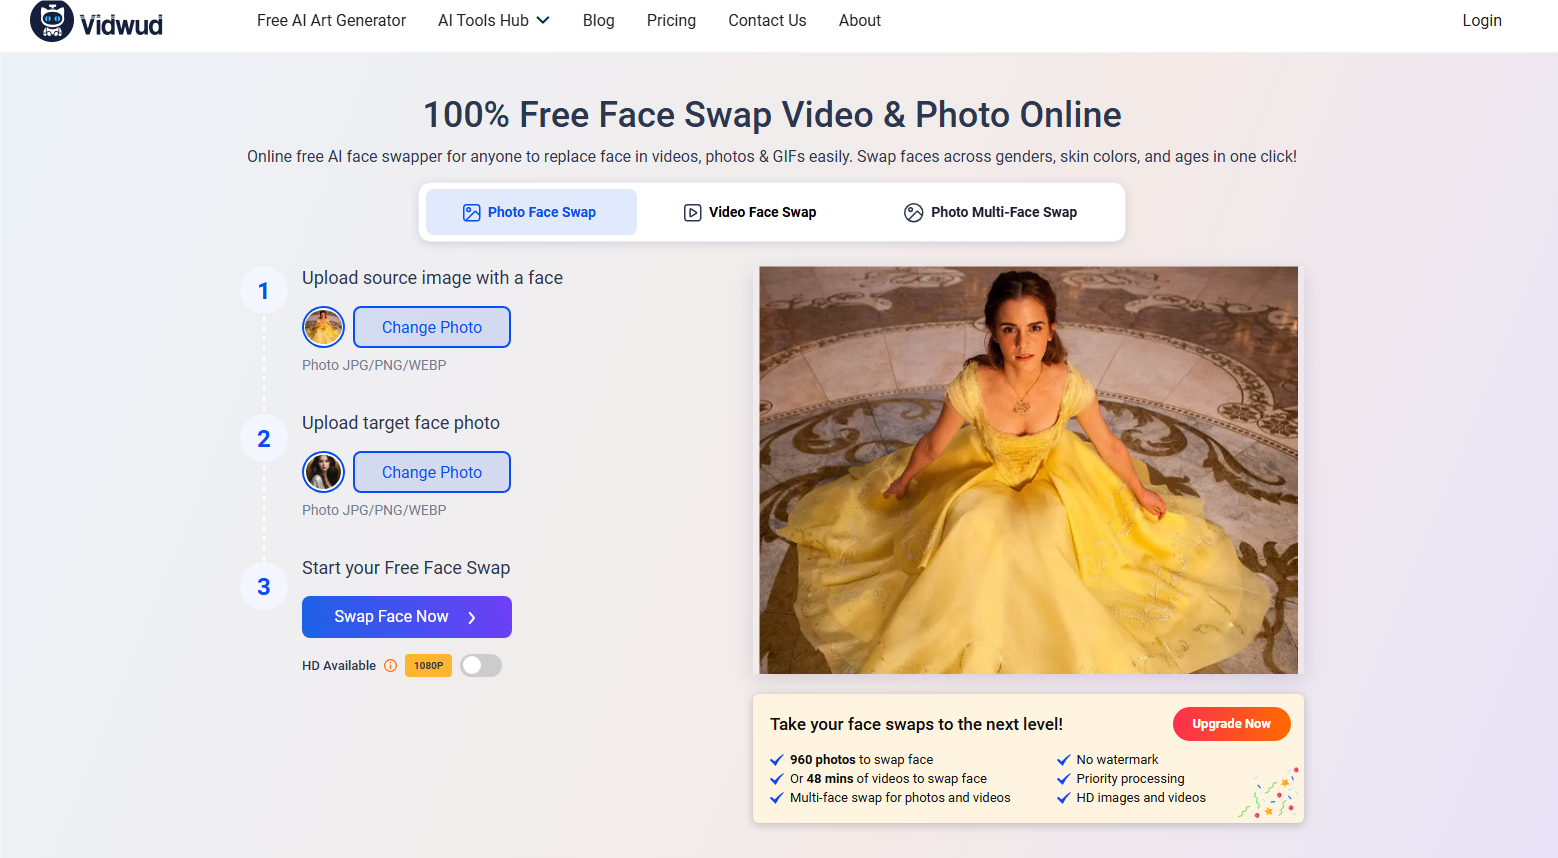Click "Upload source image with a face" text
This screenshot has width=1558, height=858.
[x=432, y=278]
